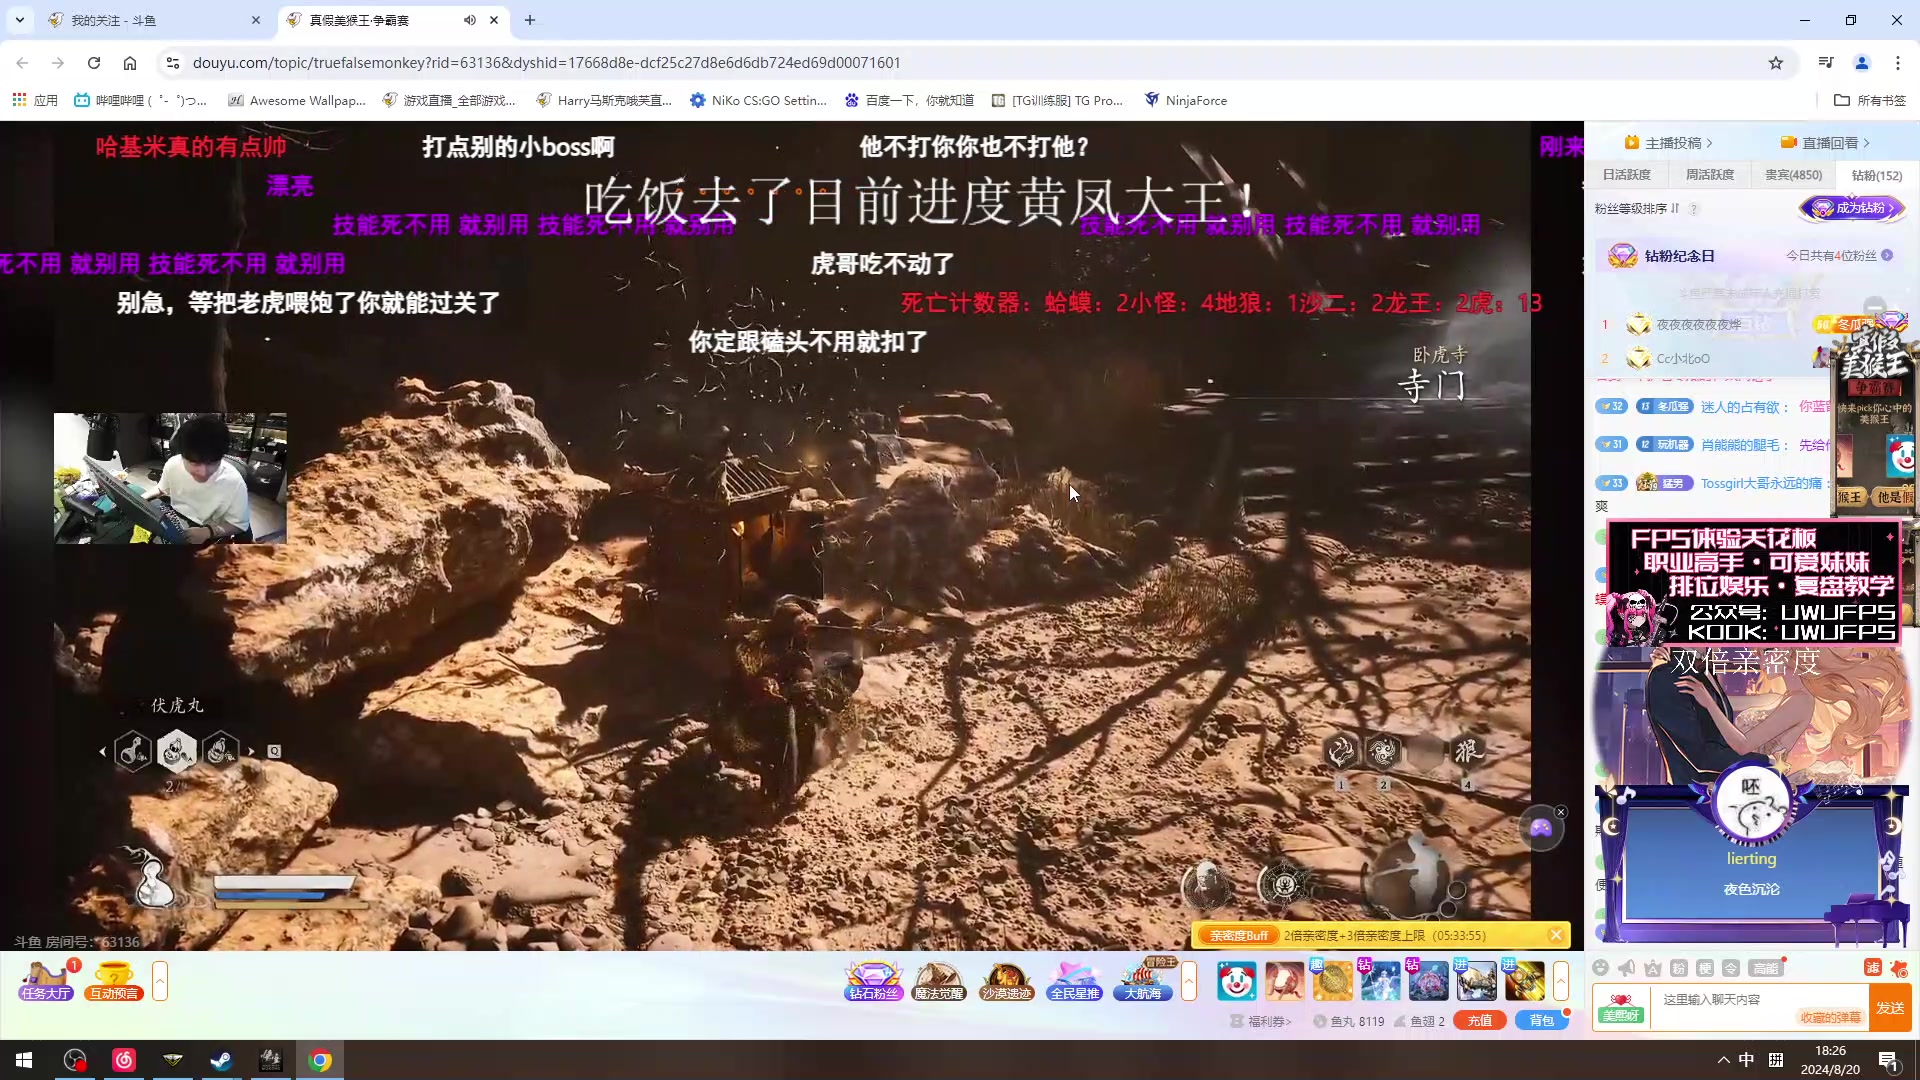Open the fan level help question mark
Viewport: 1920px width, 1080px height.
(1693, 208)
